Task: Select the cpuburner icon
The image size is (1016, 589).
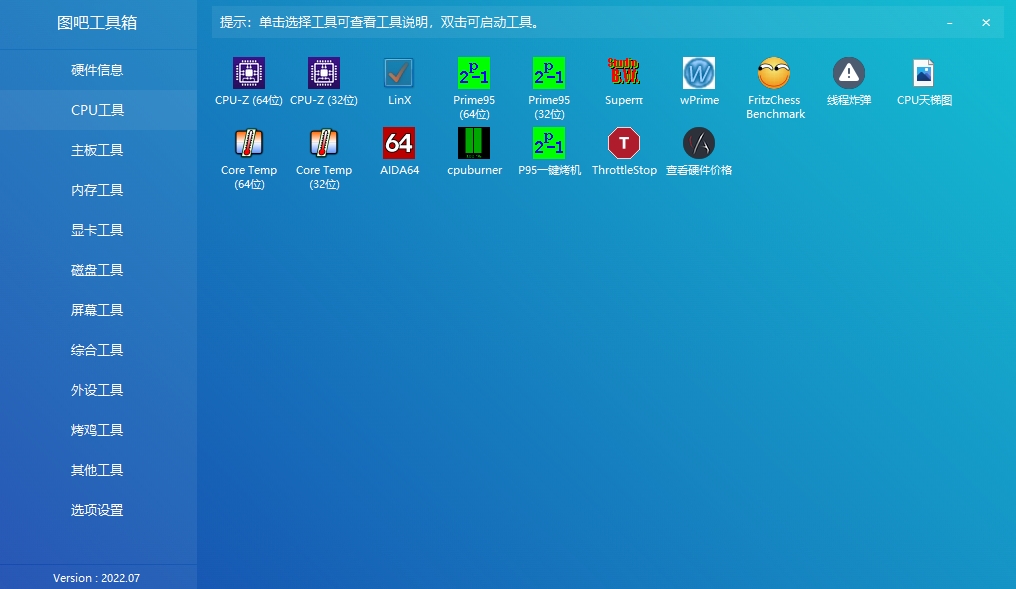Action: 474,143
